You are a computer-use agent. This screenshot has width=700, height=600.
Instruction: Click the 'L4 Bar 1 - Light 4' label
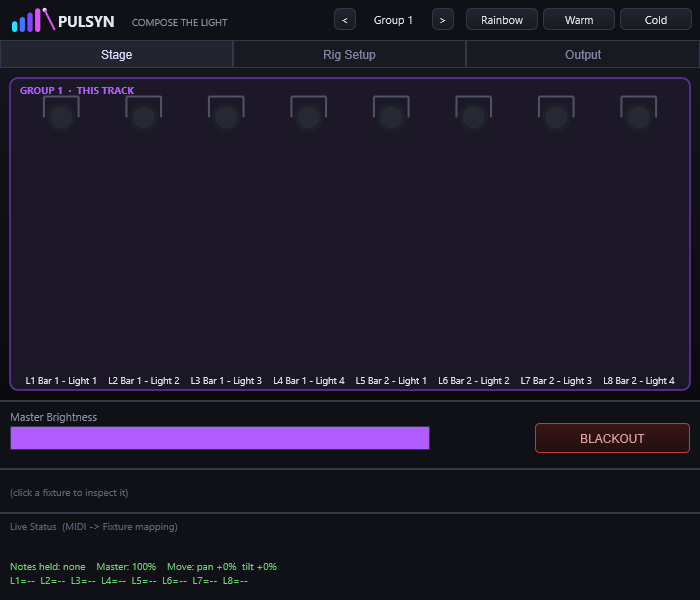click(x=309, y=381)
